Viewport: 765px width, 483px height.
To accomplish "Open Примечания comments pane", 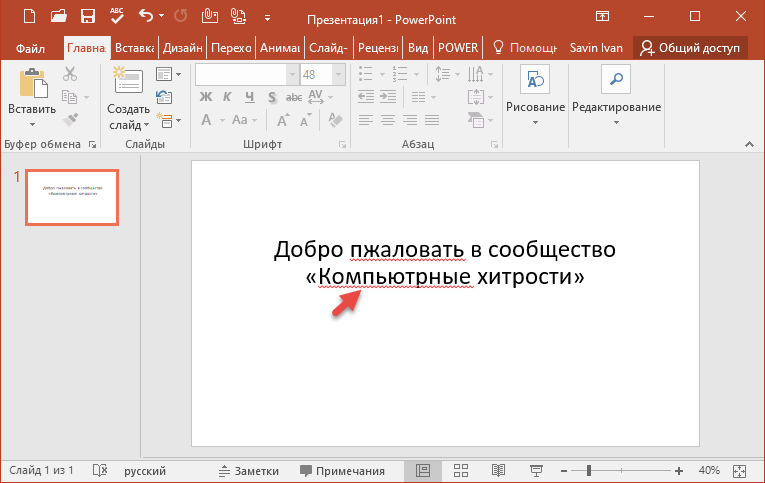I will pyautogui.click(x=342, y=471).
